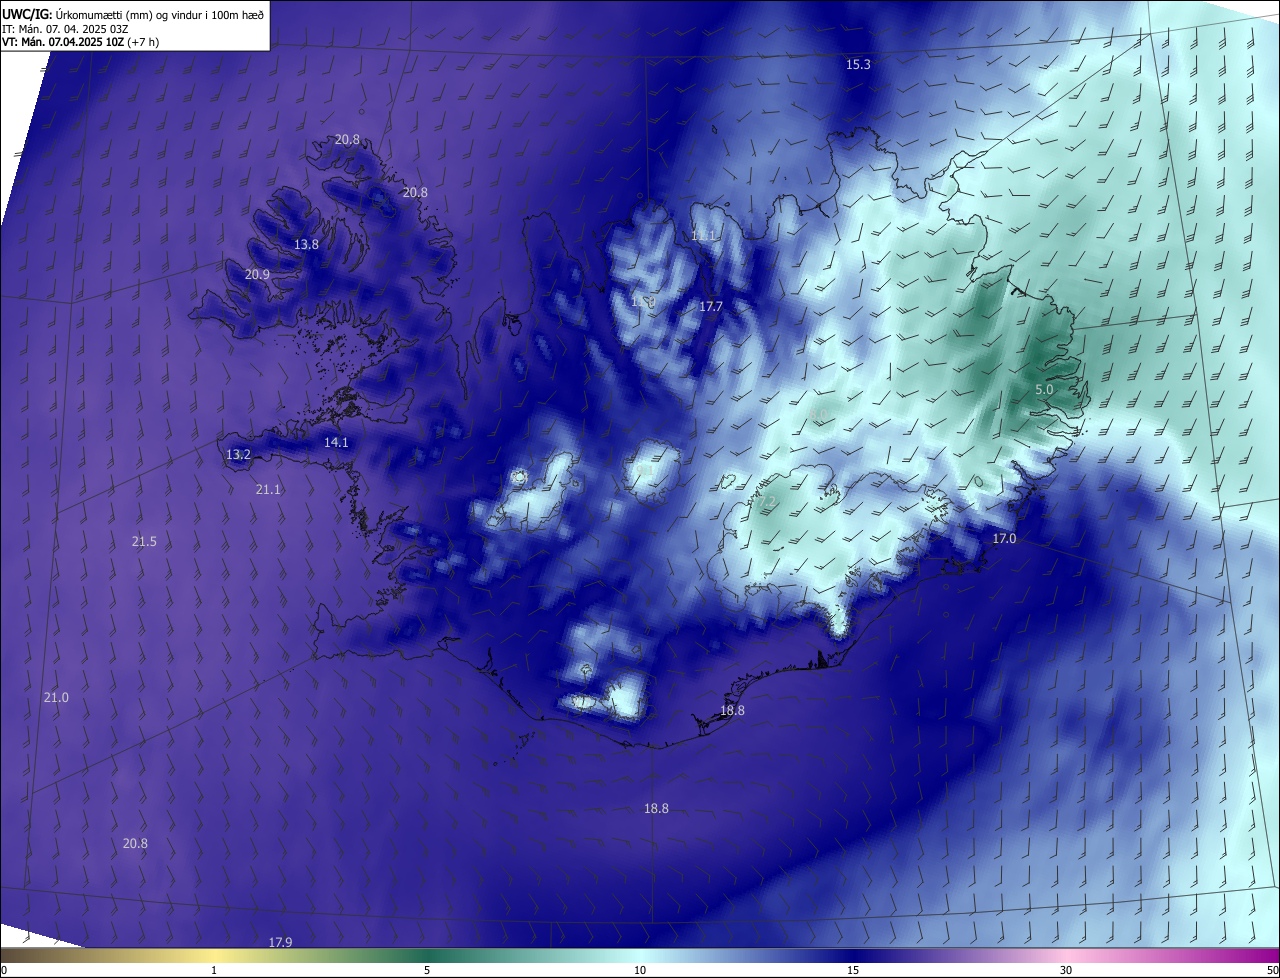Click the map value 21.5
Image resolution: width=1280 pixels, height=978 pixels.
pos(144,541)
